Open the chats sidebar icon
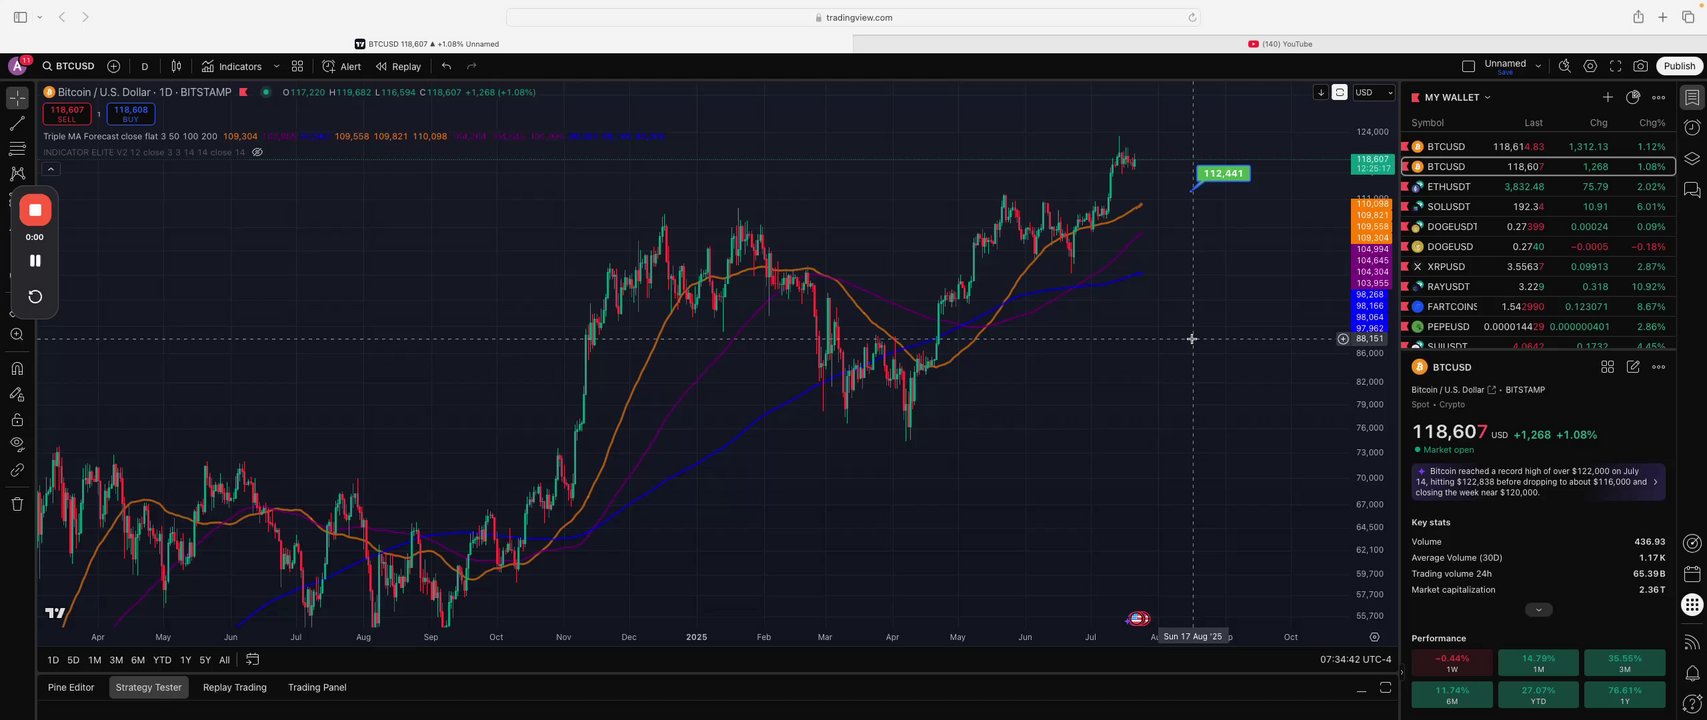This screenshot has width=1707, height=720. pos(1692,189)
